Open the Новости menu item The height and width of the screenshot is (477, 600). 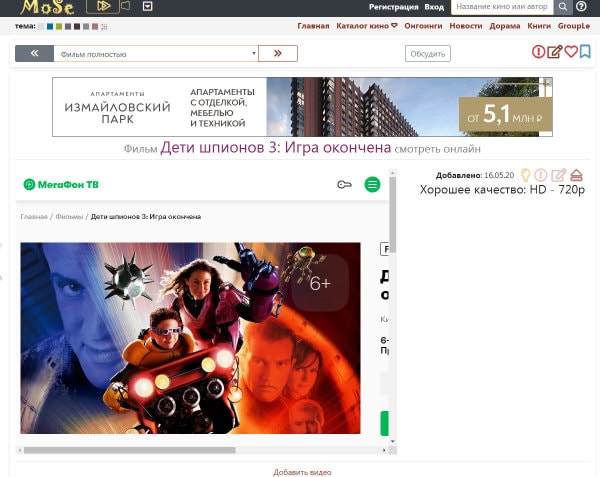466,26
